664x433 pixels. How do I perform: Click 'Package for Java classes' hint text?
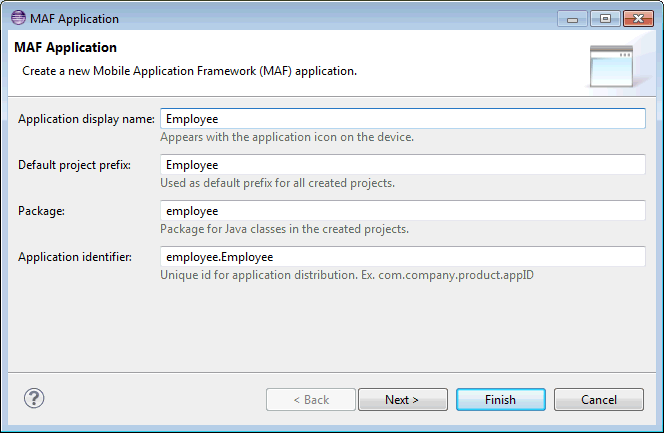coord(284,229)
